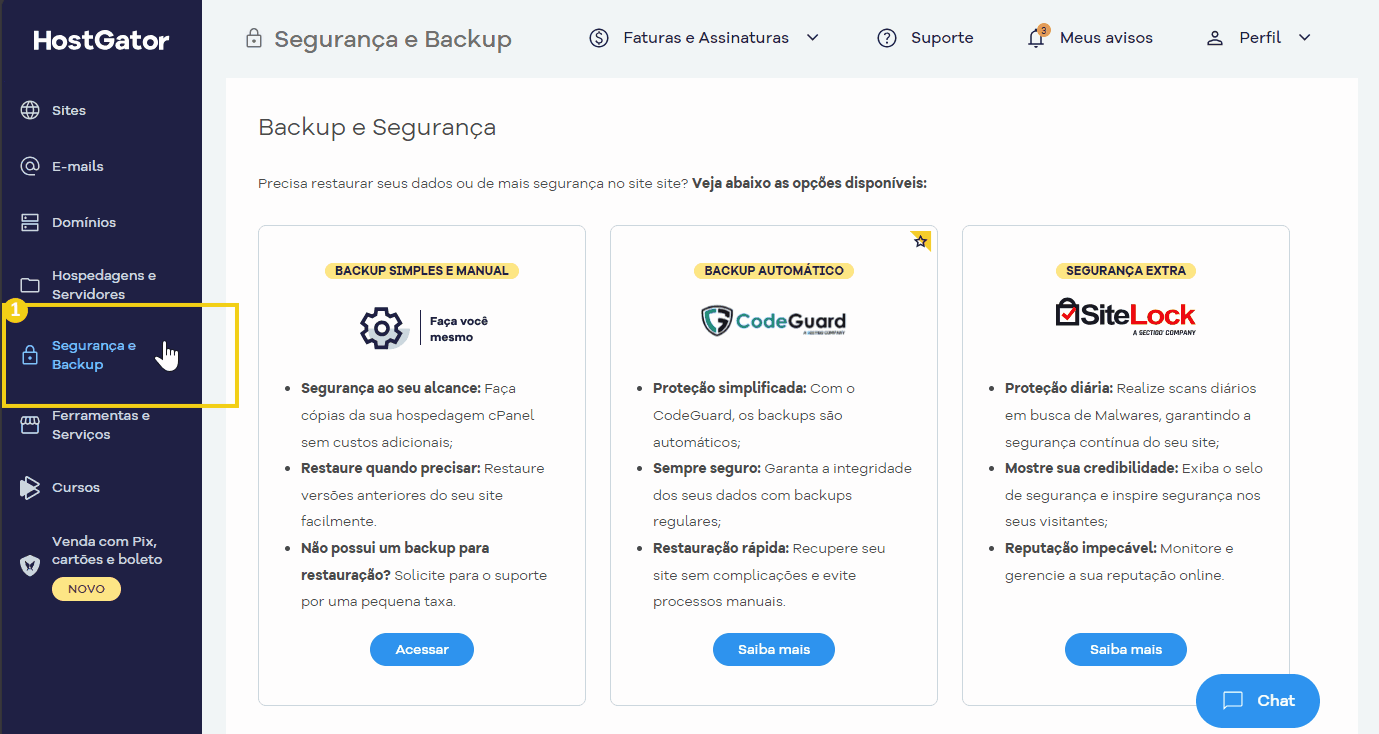This screenshot has height=734, width=1379.
Task: Click the CodeGuard logo
Action: pos(773,322)
